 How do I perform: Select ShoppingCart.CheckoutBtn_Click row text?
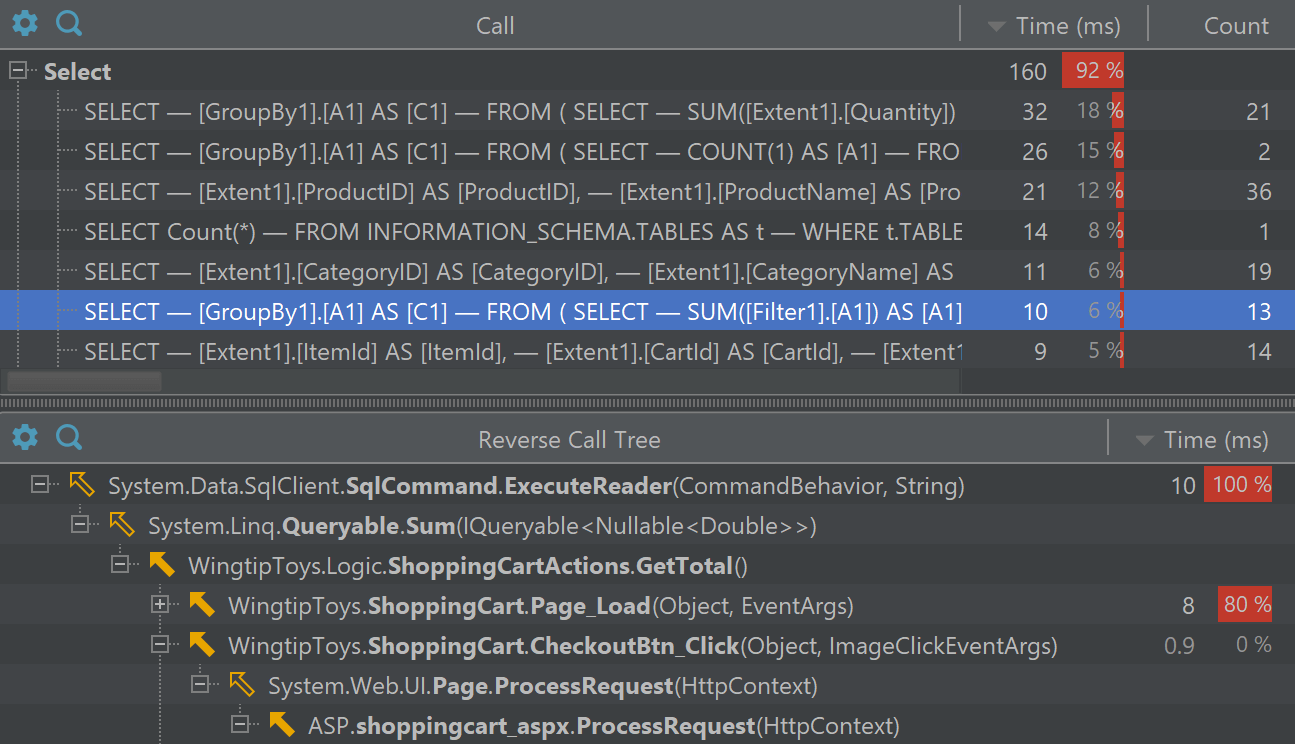(x=643, y=646)
